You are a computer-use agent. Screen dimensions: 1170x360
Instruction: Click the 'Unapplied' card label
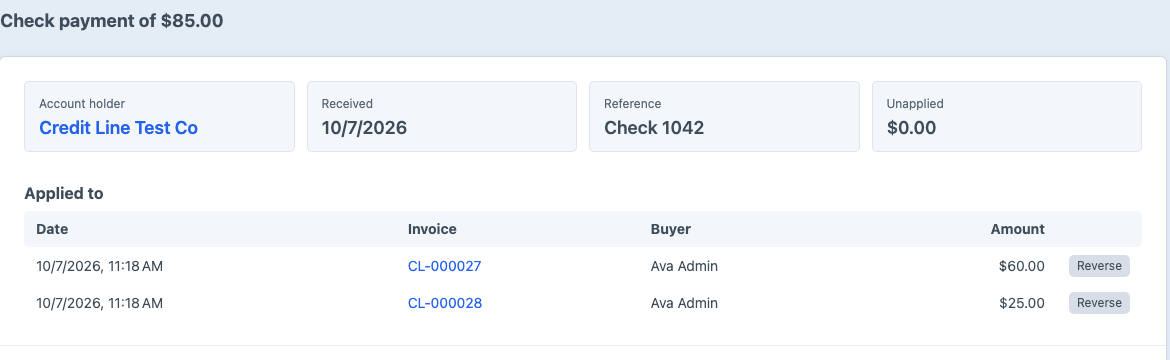(915, 104)
